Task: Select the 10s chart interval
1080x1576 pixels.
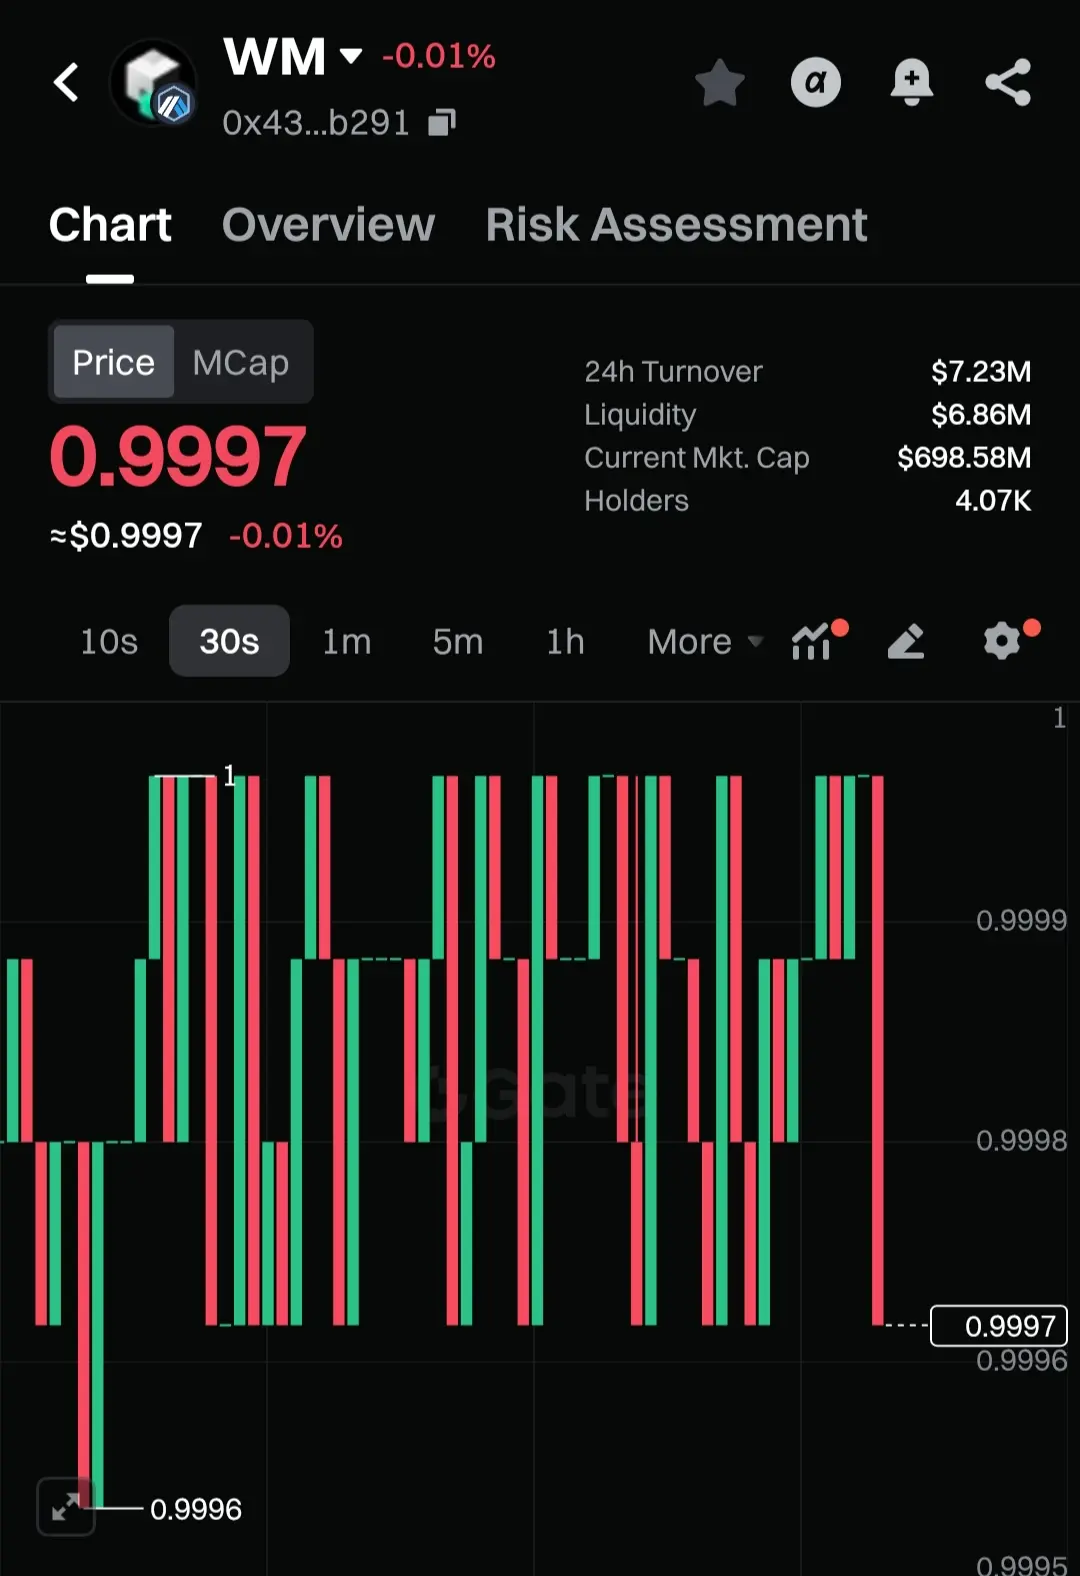Action: click(109, 641)
